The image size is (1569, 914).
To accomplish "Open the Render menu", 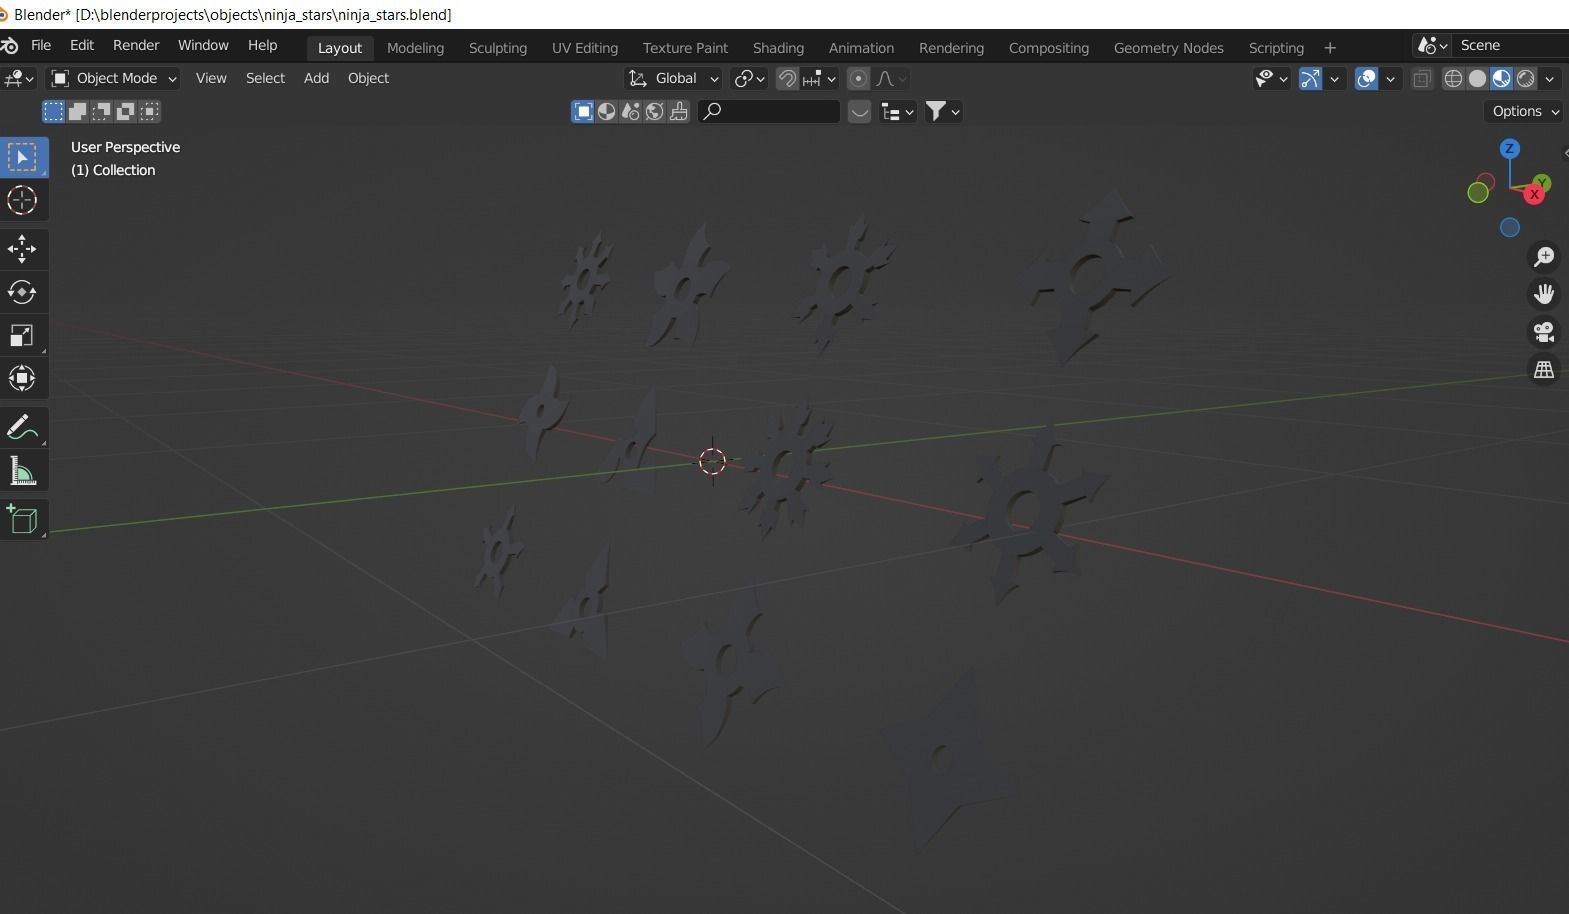I will pyautogui.click(x=136, y=45).
